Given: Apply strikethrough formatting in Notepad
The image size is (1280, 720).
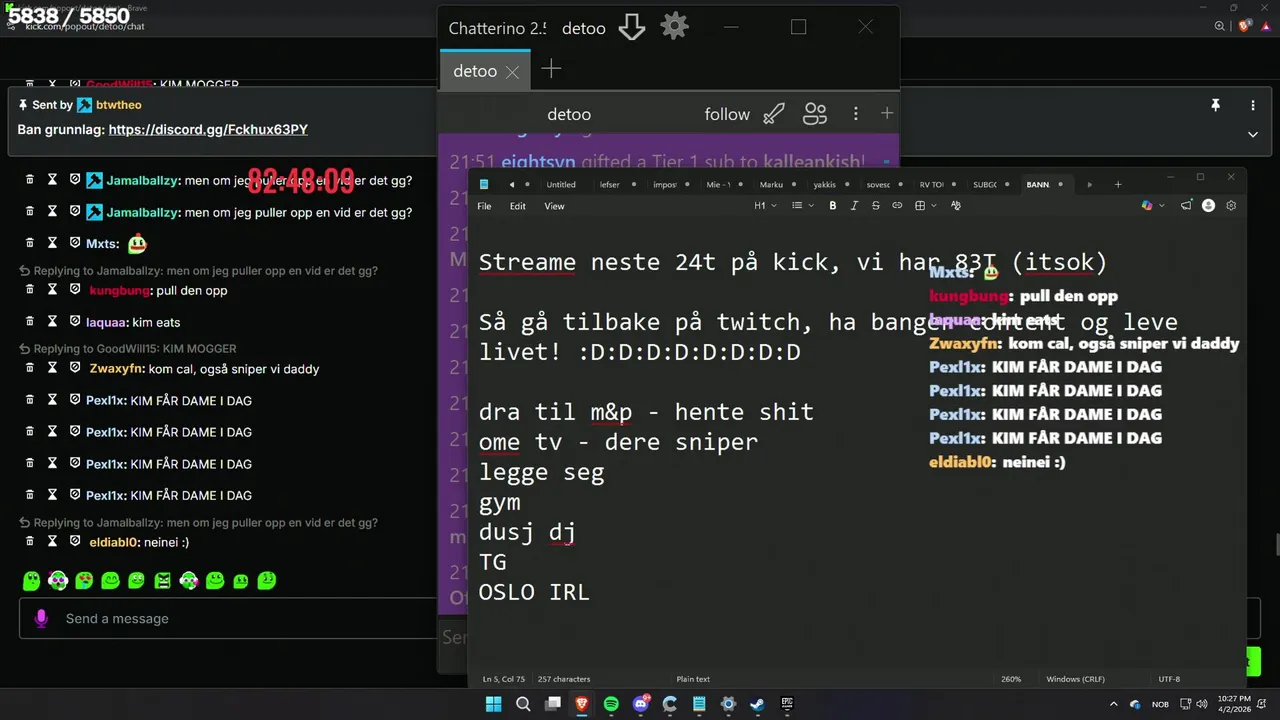Looking at the screenshot, I should coord(876,206).
